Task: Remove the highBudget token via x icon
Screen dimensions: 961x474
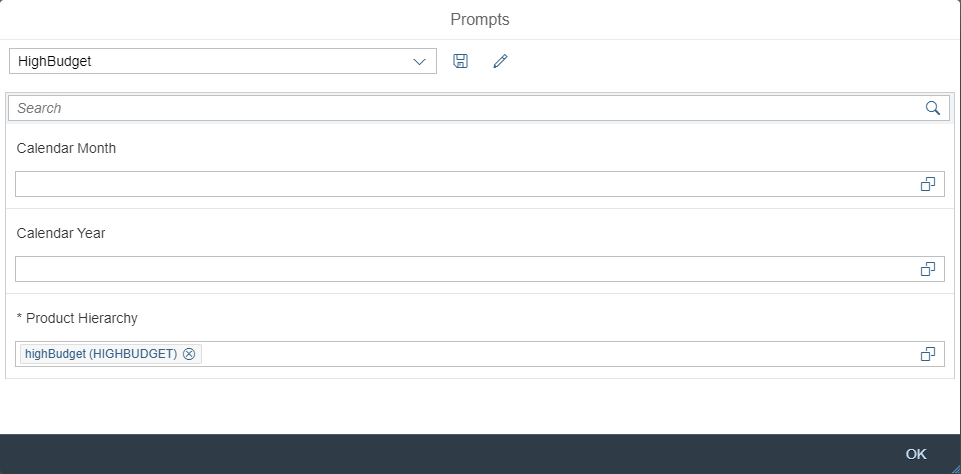Action: point(189,354)
